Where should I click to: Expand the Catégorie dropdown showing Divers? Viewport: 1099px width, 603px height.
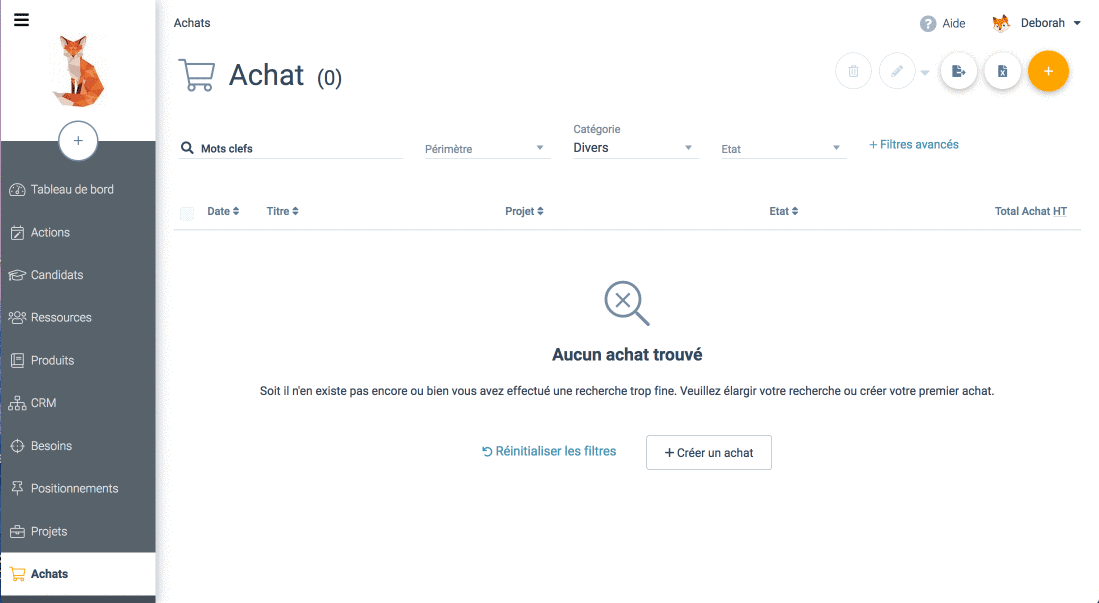tap(633, 148)
